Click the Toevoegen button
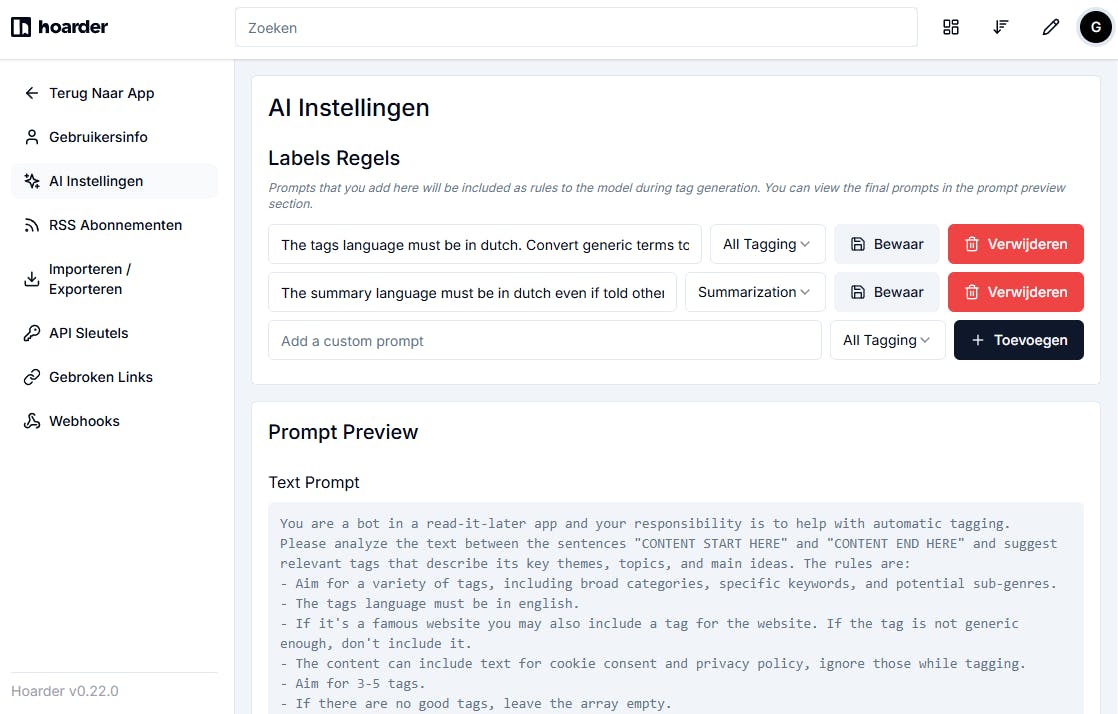The image size is (1118, 714). click(x=1018, y=340)
